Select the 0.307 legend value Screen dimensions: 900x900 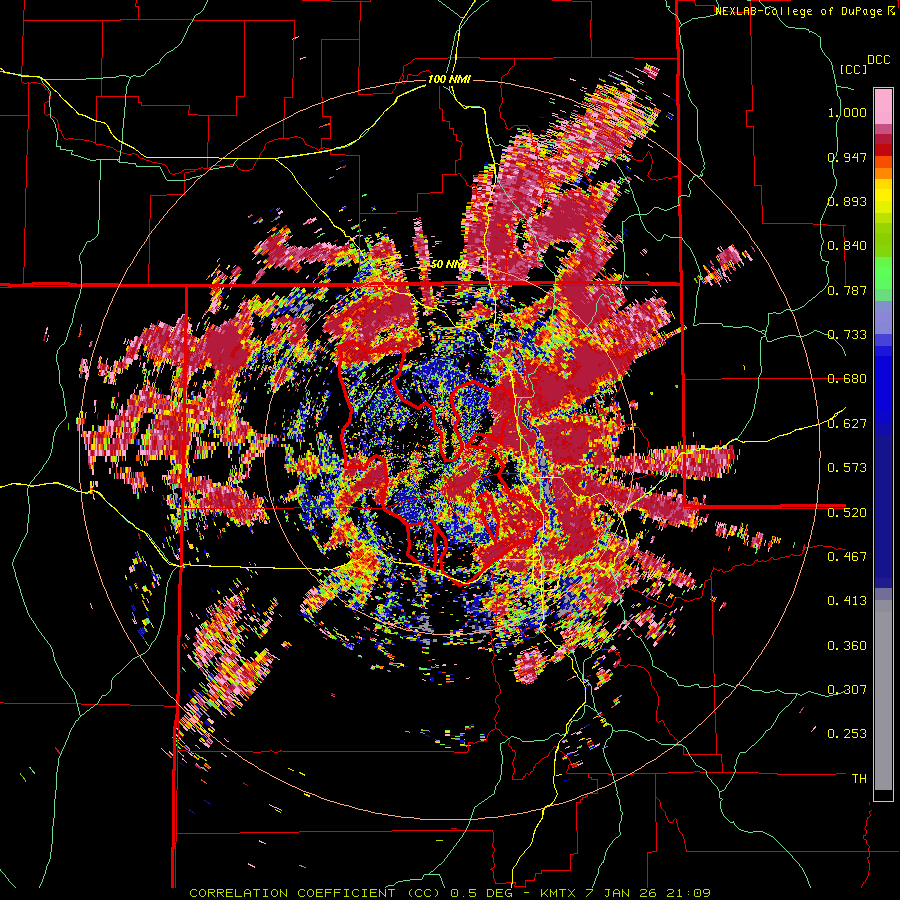(847, 689)
